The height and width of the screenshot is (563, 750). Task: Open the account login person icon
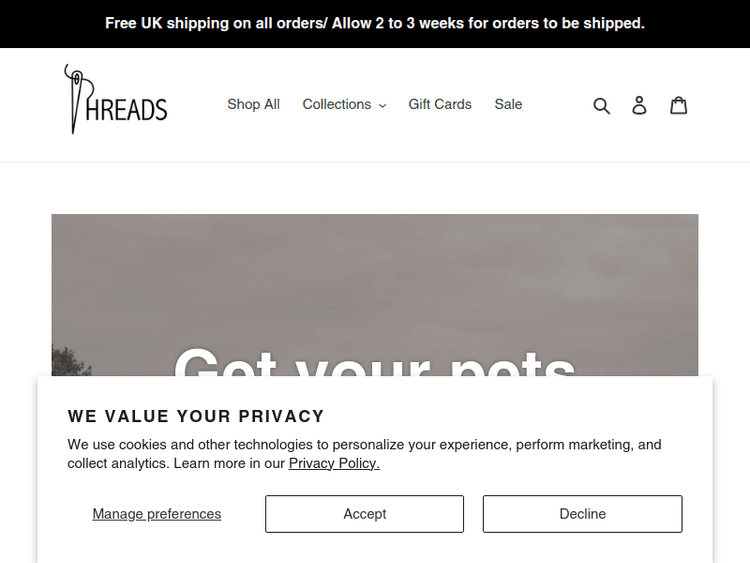[639, 105]
